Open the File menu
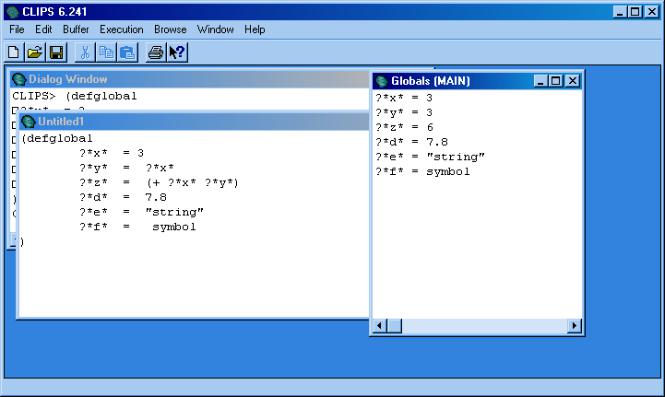 coord(17,29)
